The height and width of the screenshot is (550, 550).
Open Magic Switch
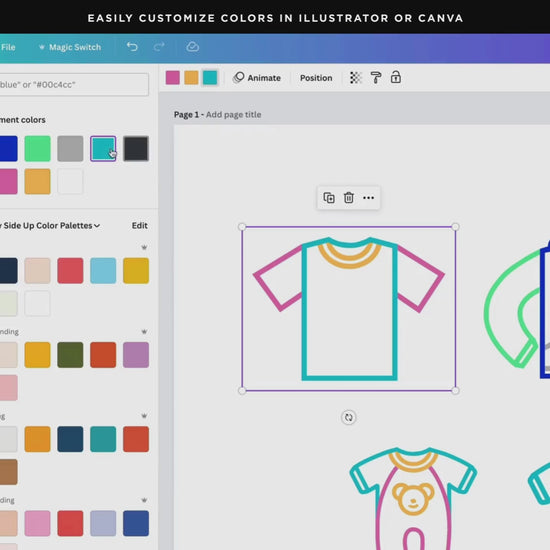(x=70, y=47)
